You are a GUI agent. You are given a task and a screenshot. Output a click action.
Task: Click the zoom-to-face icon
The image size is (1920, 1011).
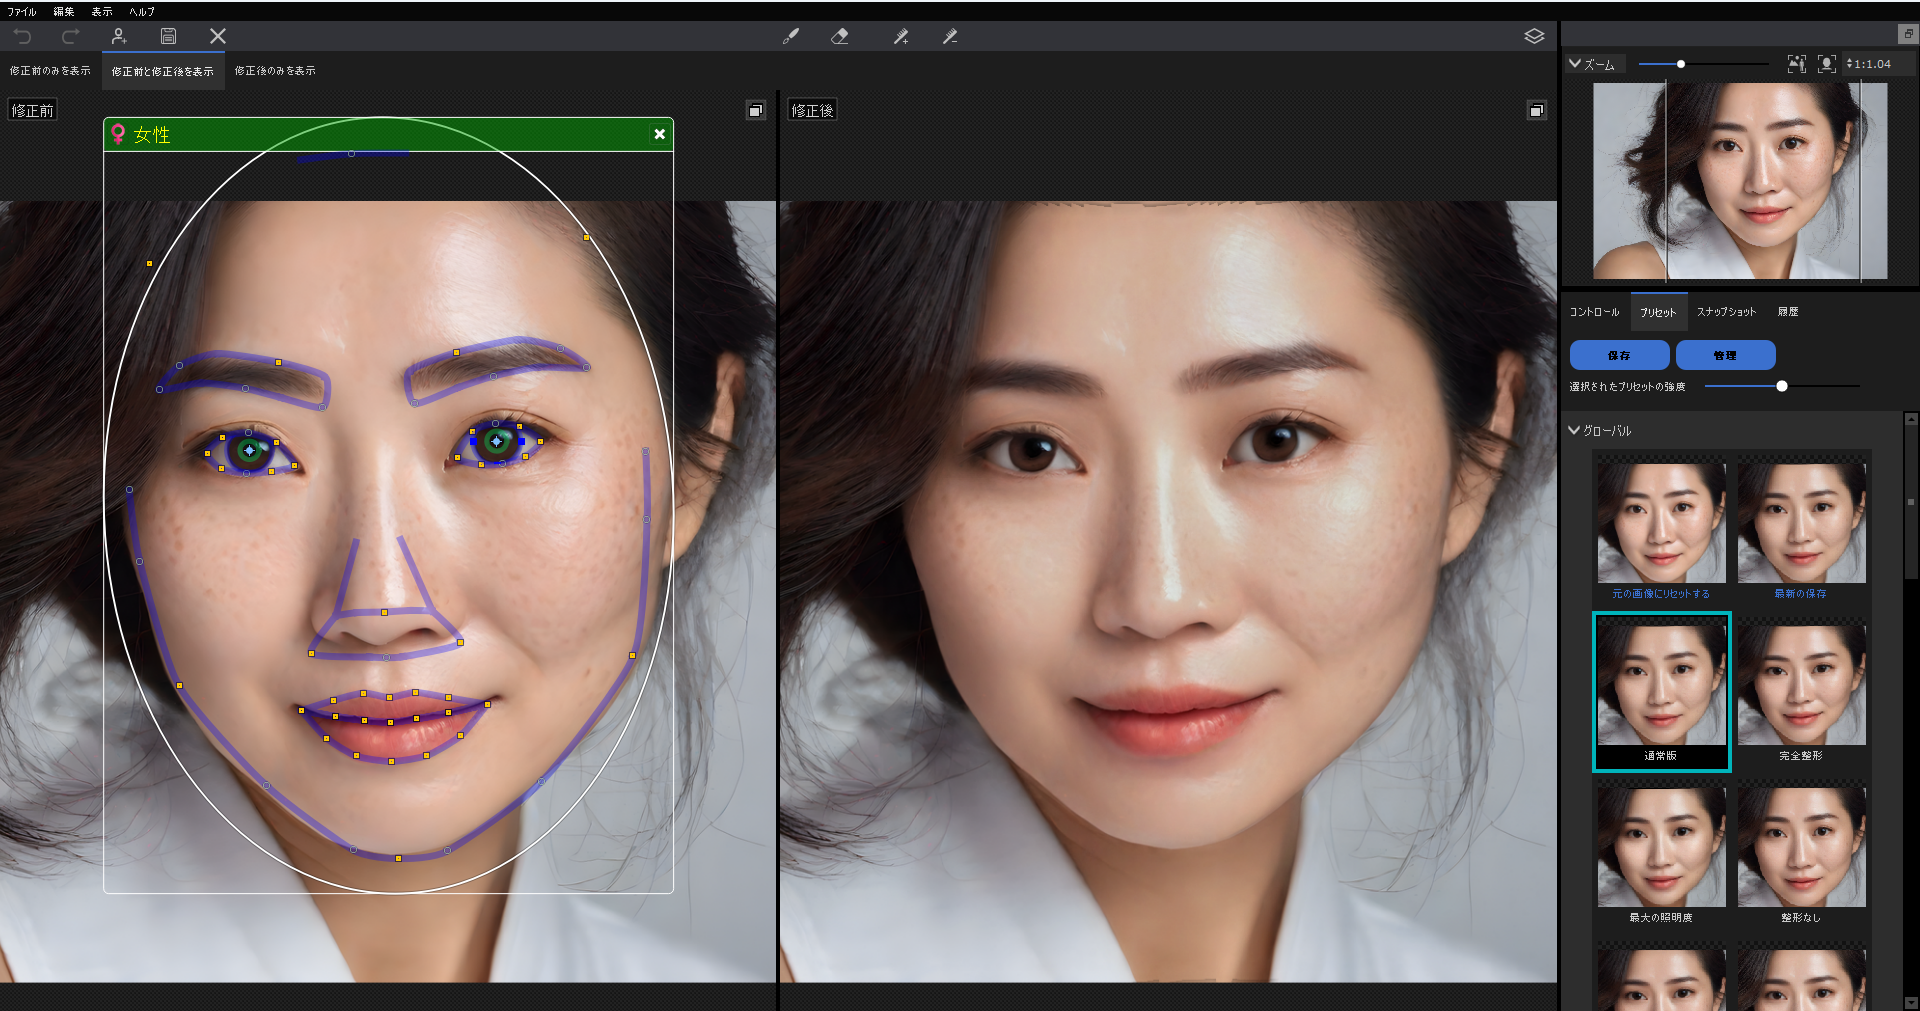[x=1826, y=64]
